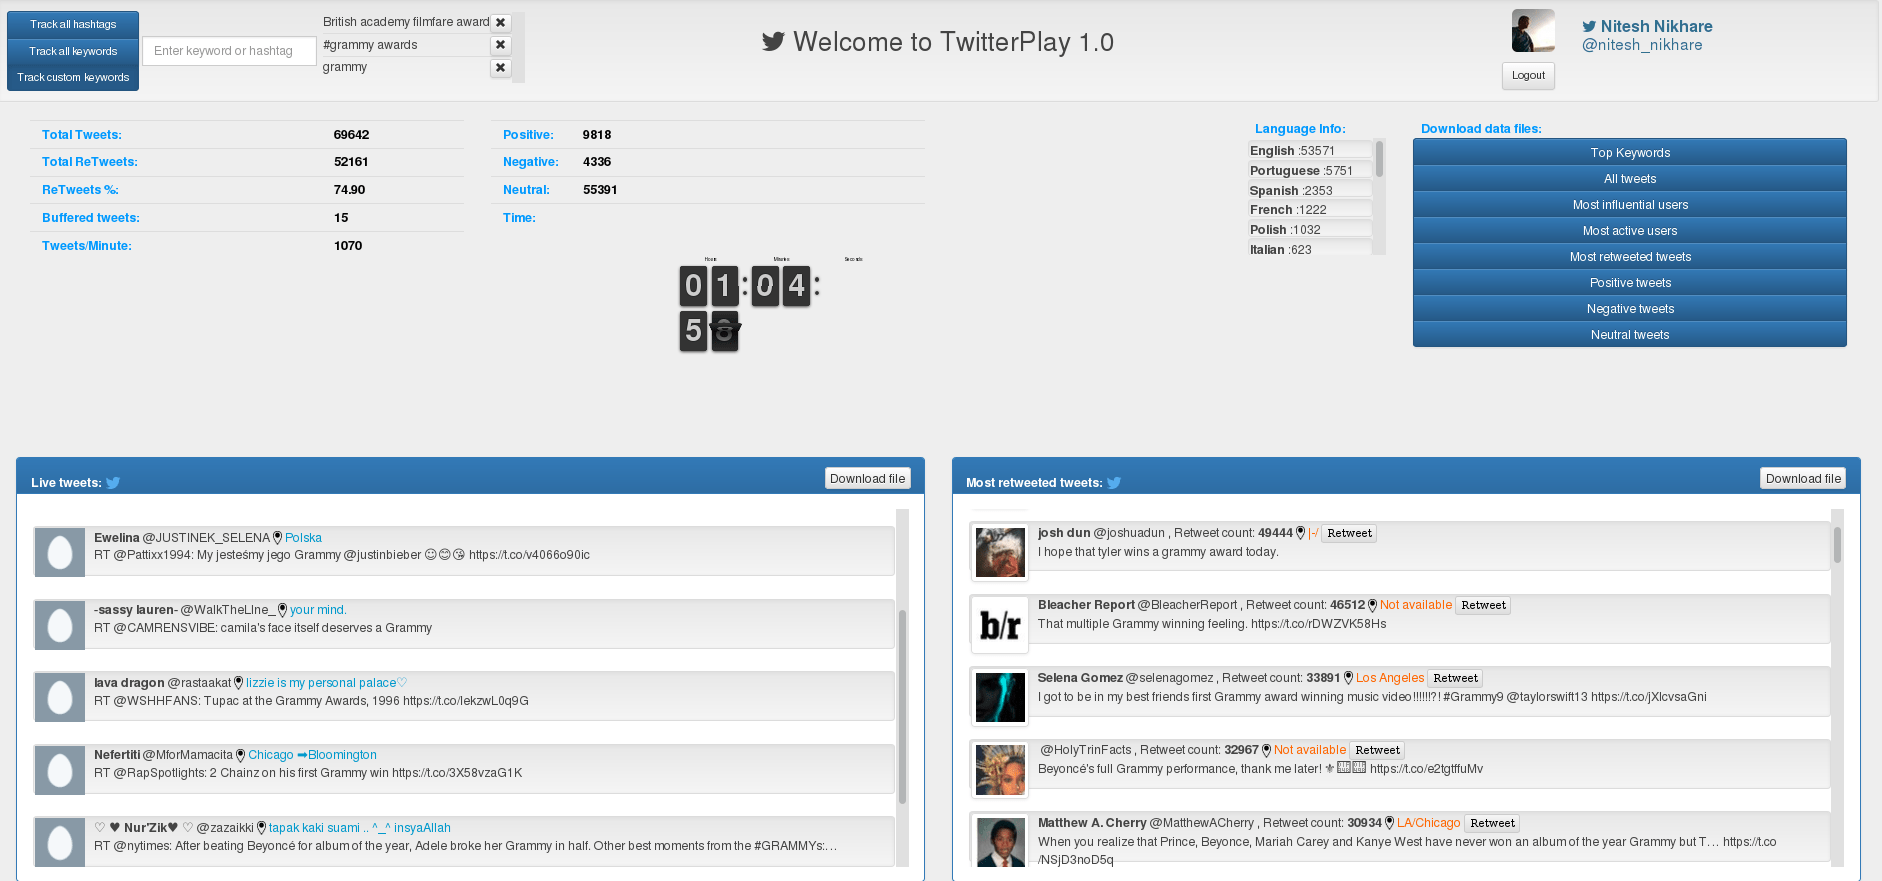
Task: Open the Polska location link
Action: tap(303, 538)
